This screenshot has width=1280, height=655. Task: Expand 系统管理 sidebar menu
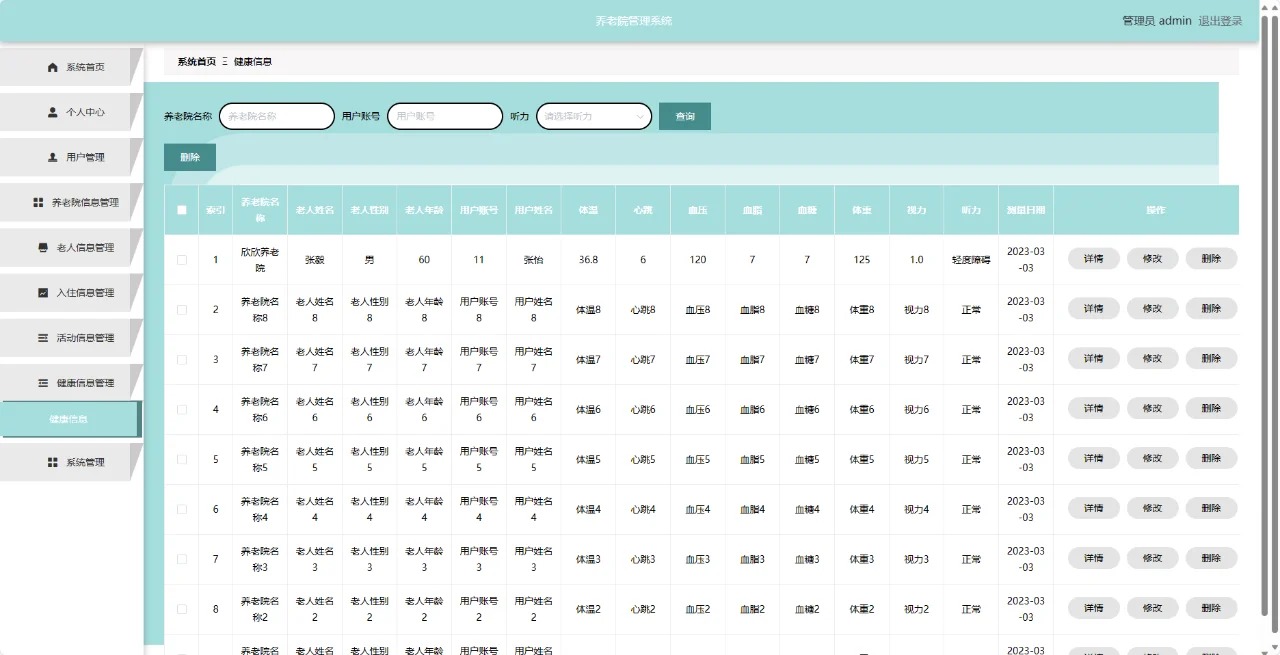coord(72,462)
